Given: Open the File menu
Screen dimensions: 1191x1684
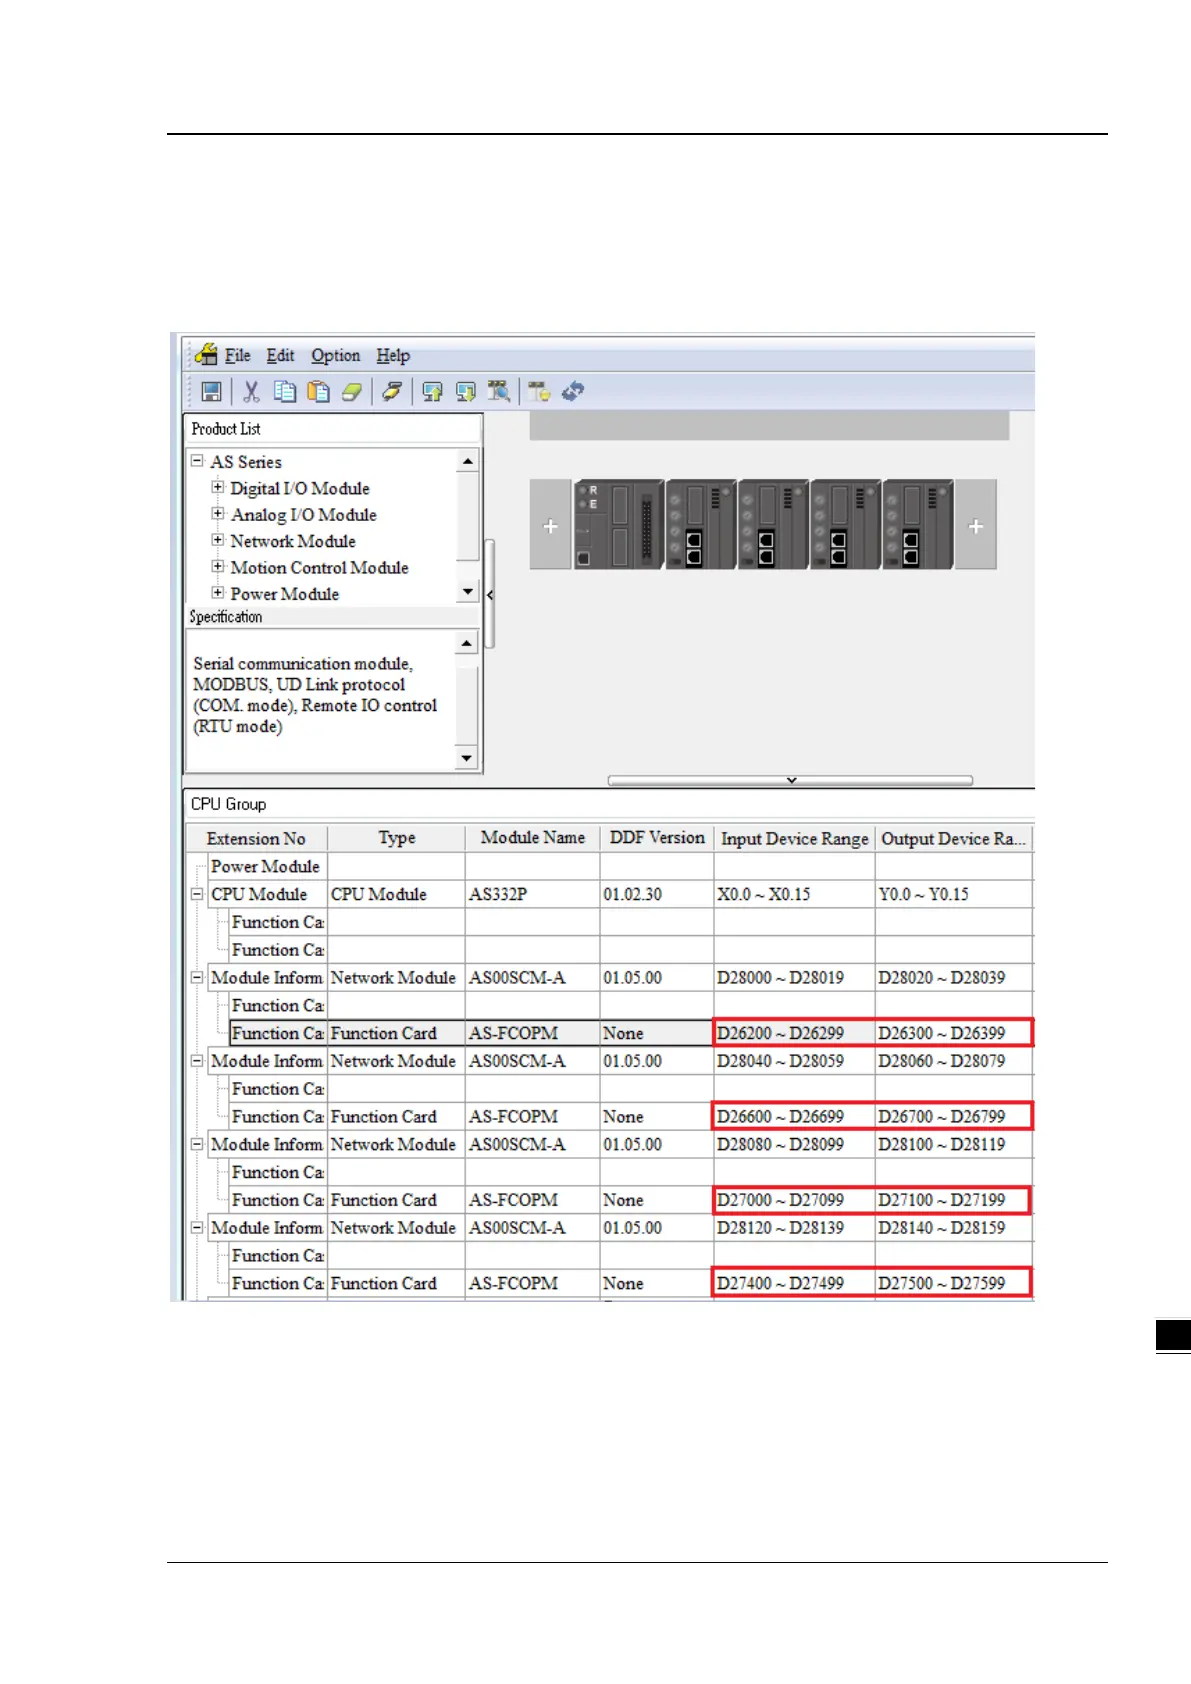Looking at the screenshot, I should [x=237, y=355].
